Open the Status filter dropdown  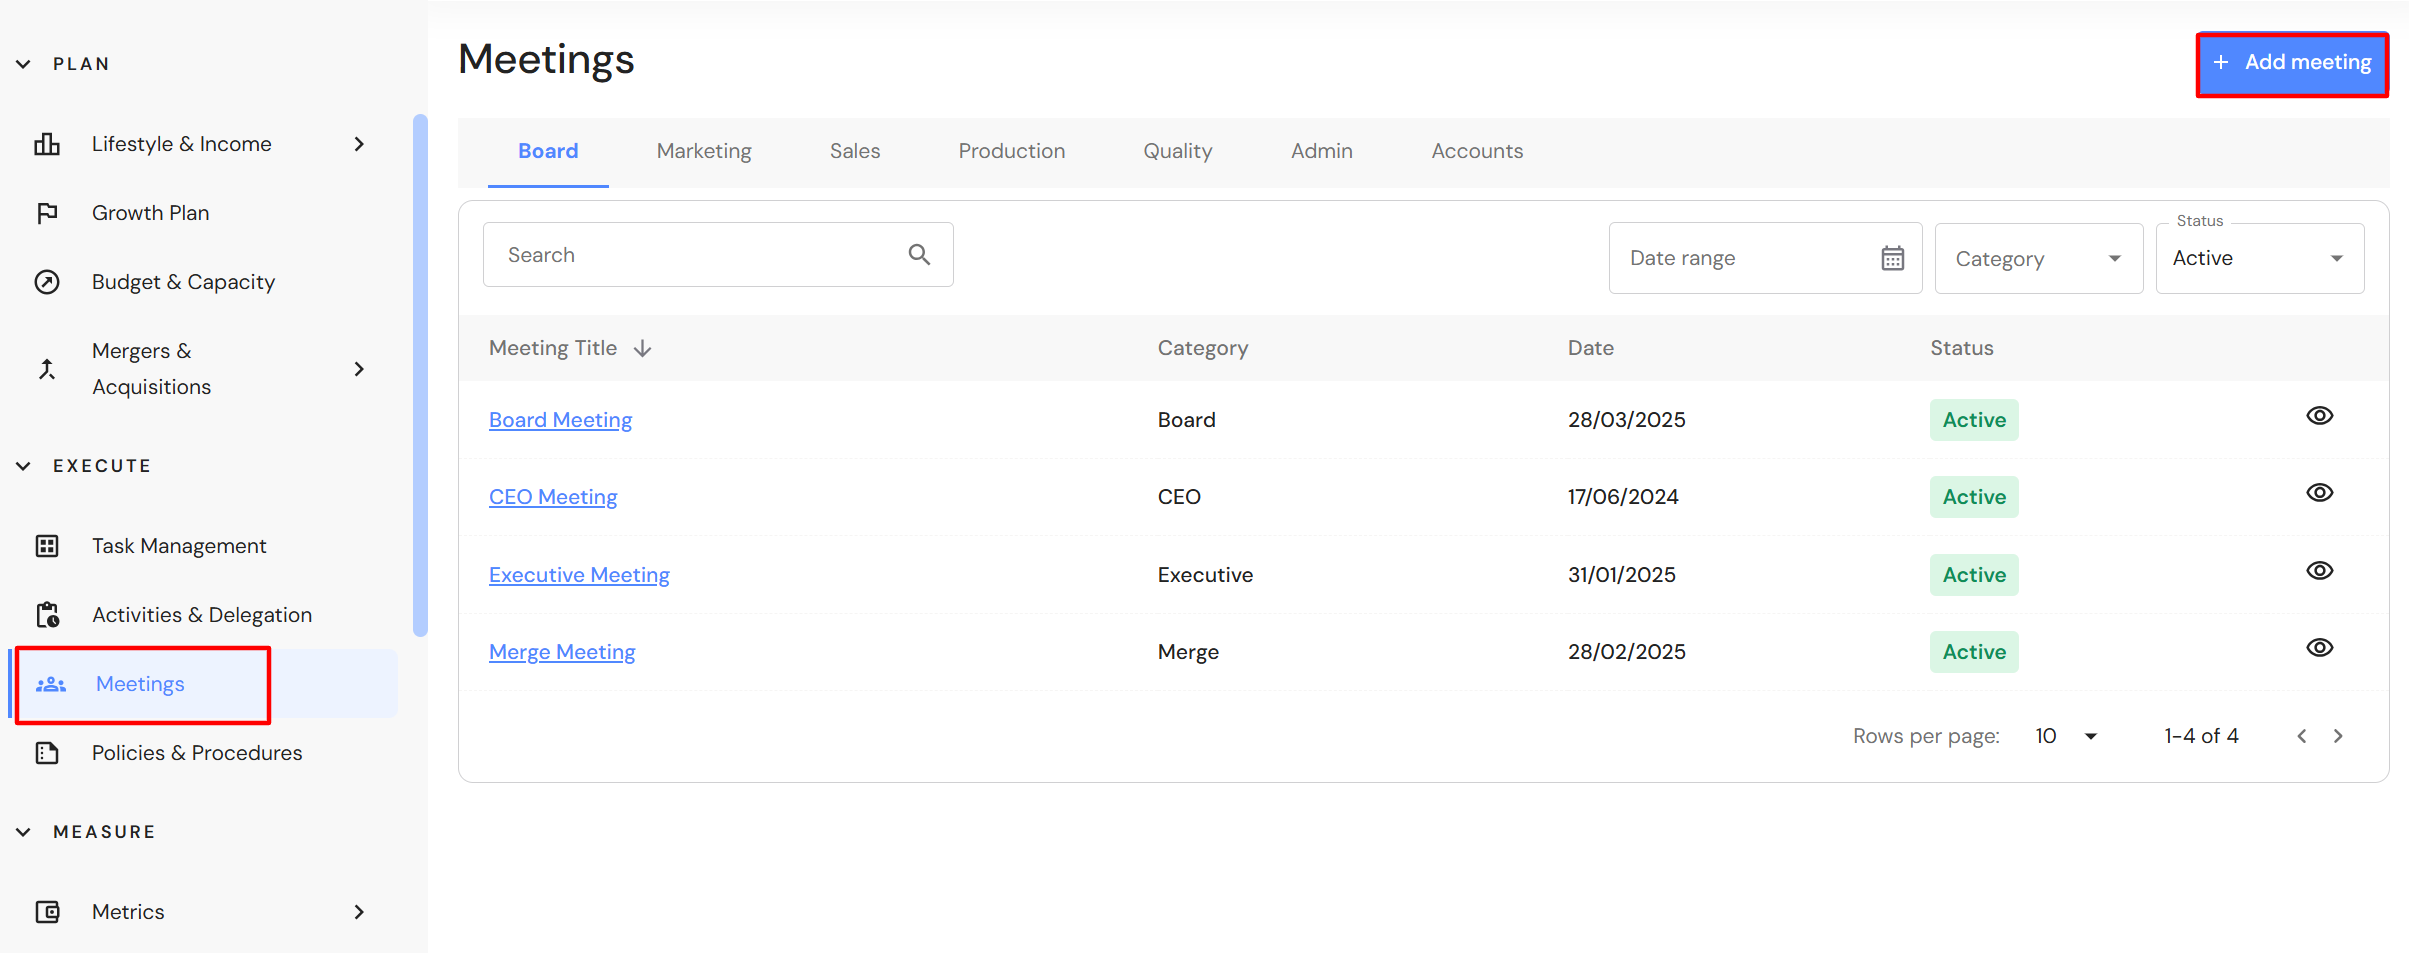coord(2259,259)
